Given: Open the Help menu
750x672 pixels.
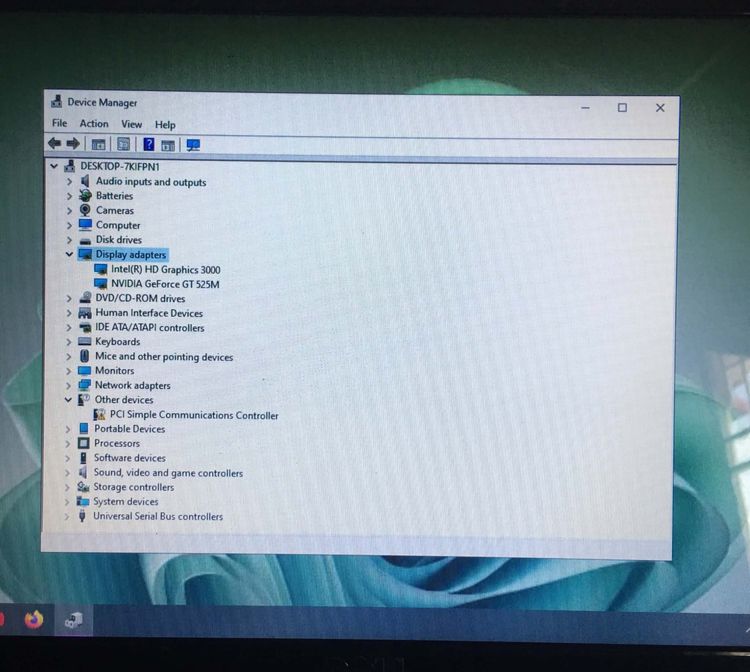Looking at the screenshot, I should (165, 125).
